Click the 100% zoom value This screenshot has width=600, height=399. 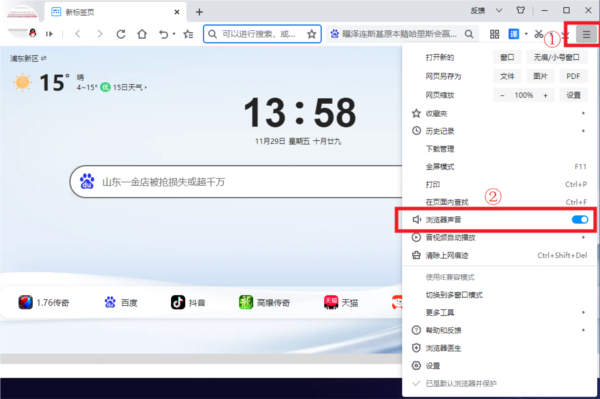coord(523,95)
